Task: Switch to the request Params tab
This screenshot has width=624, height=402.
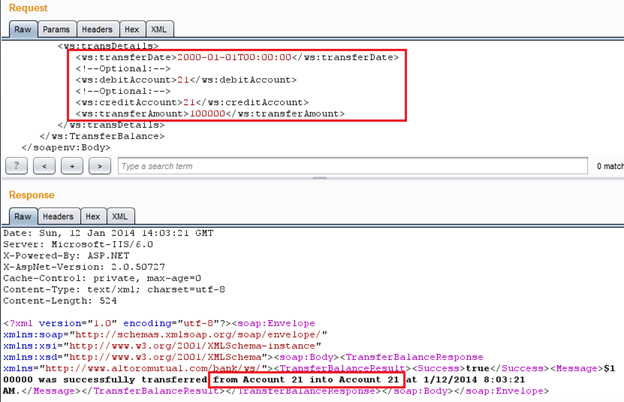Action: coord(57,30)
